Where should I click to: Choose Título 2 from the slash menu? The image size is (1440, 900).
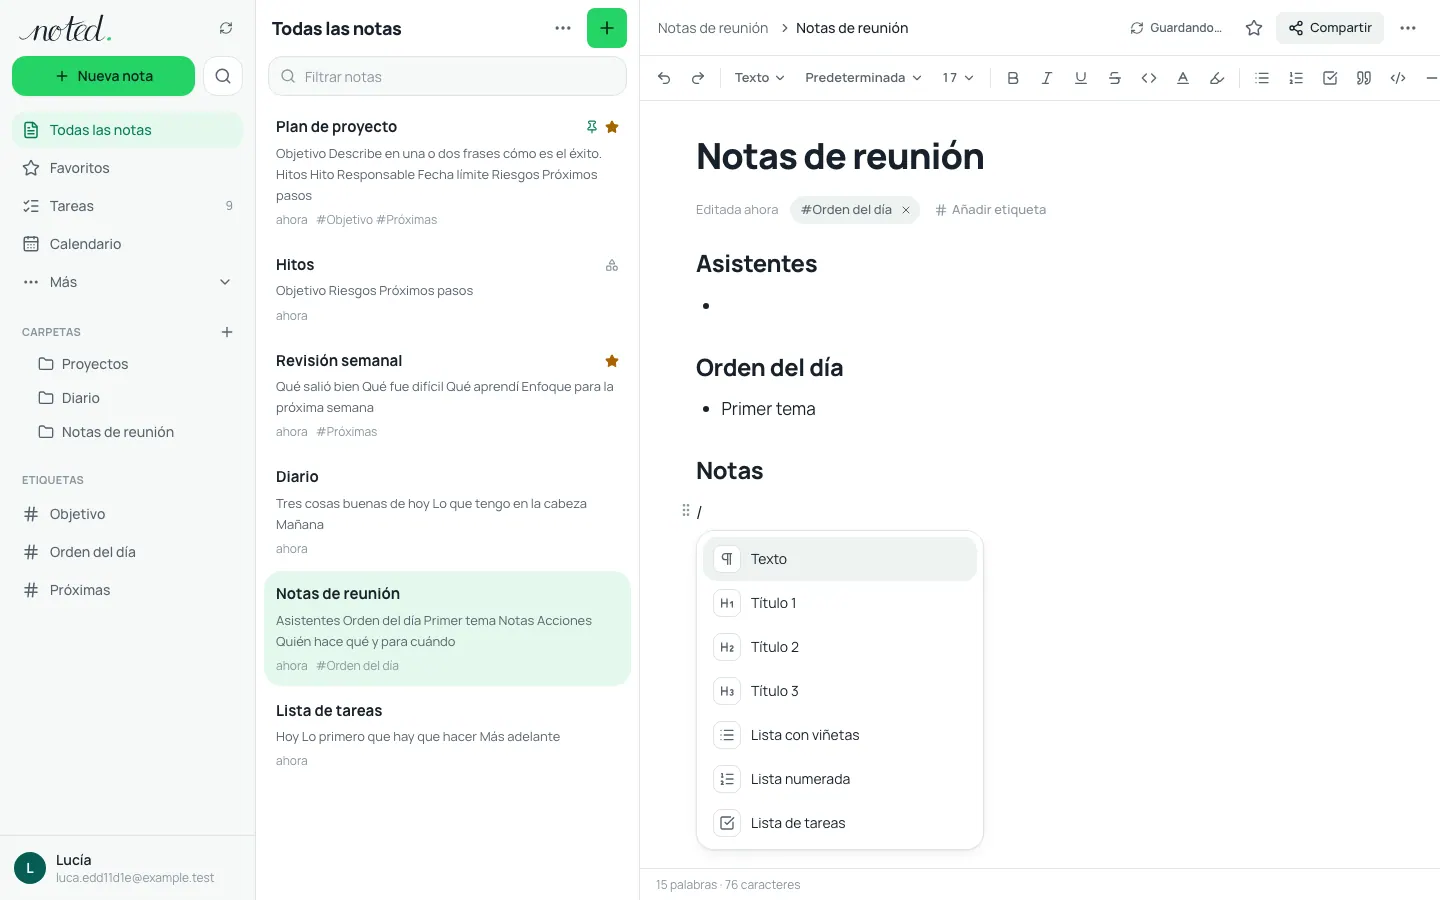click(x=840, y=647)
